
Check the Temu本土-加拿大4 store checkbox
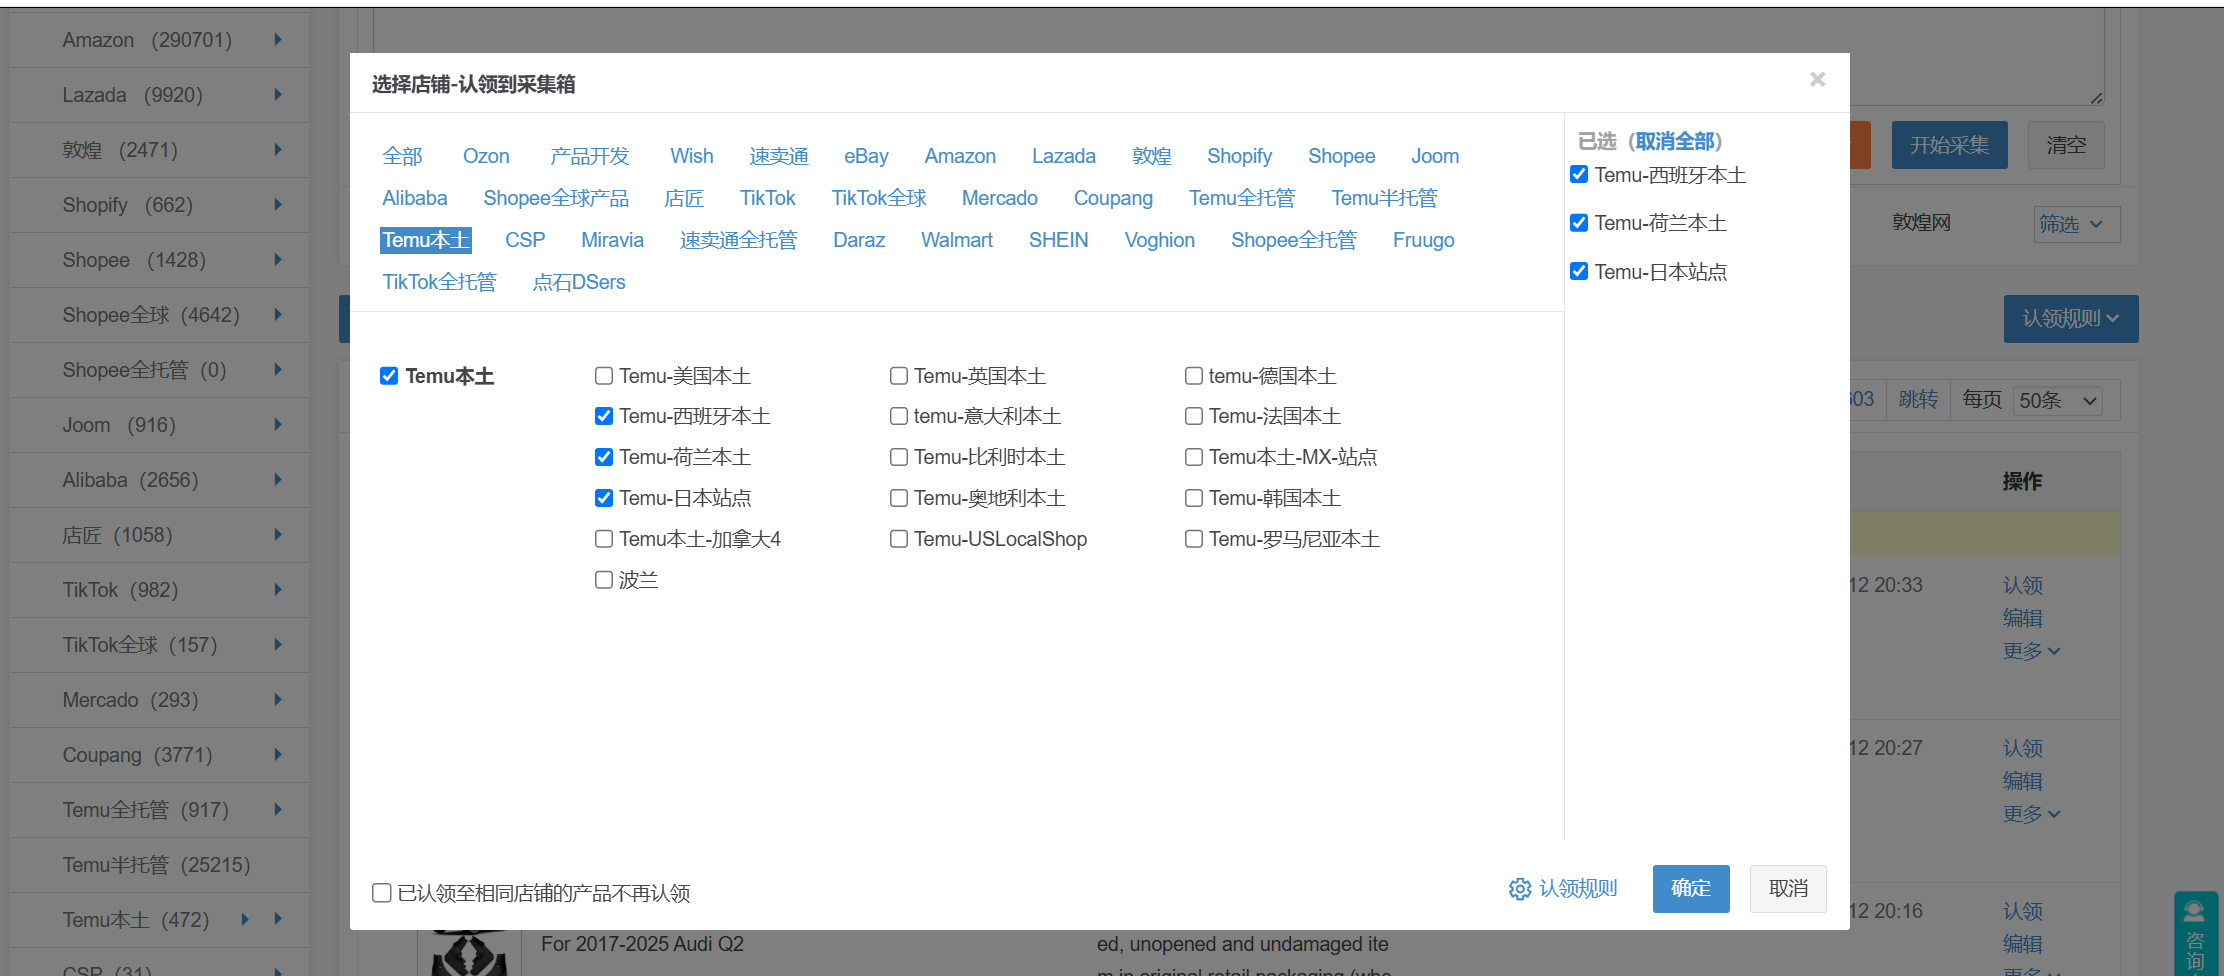[x=604, y=539]
